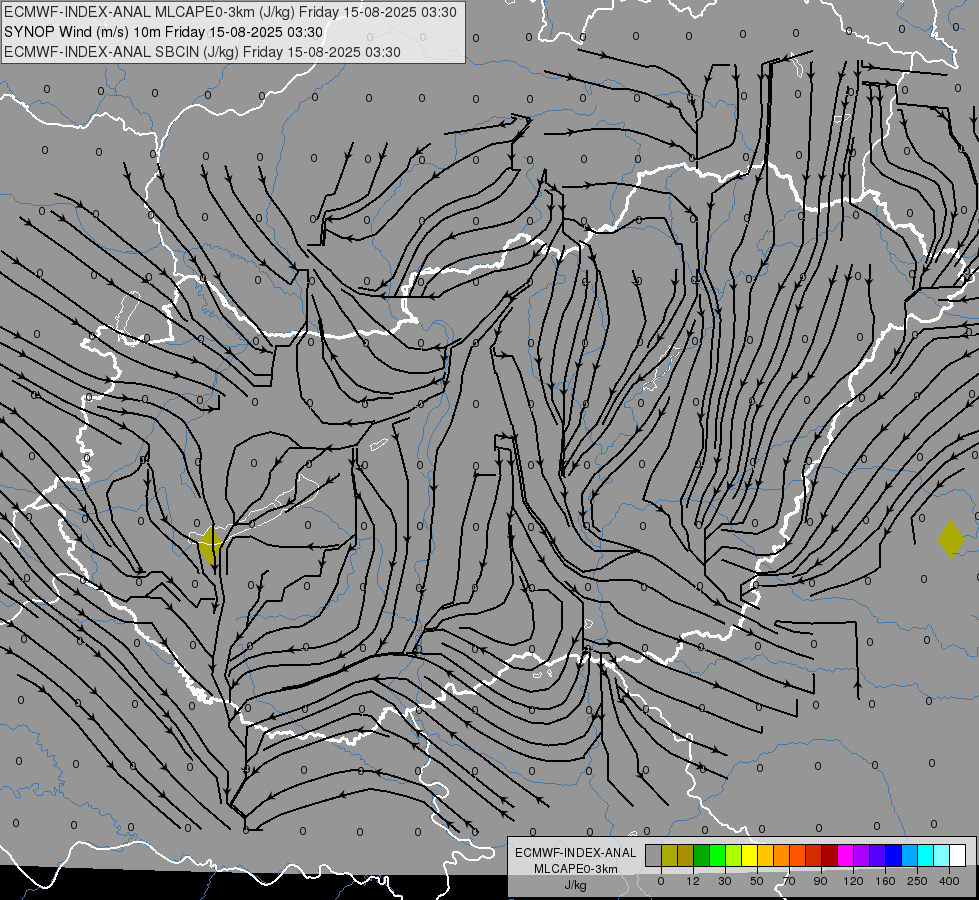Click the deep blue legend swatch
This screenshot has height=900, width=979.
pyautogui.click(x=894, y=855)
